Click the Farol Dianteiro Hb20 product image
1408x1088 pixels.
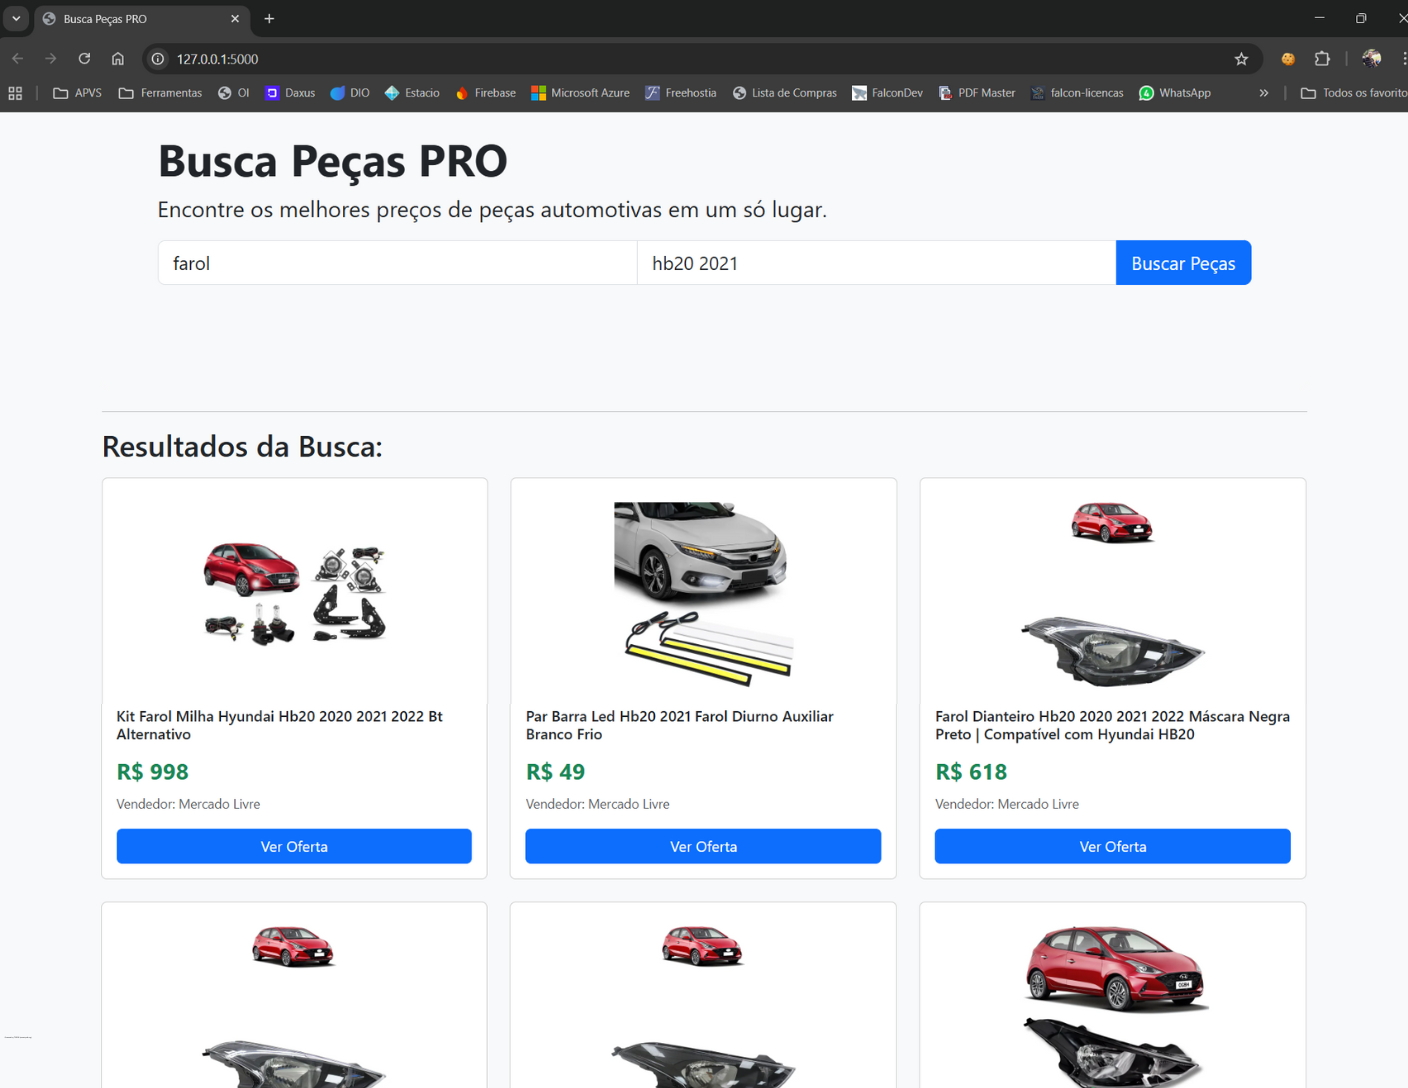1112,594
